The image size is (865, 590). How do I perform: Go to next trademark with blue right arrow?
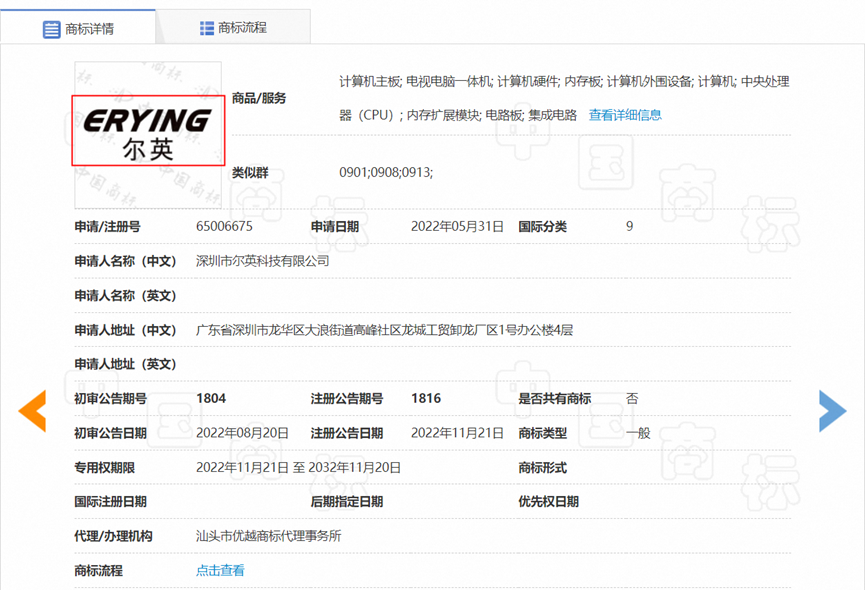coord(832,411)
